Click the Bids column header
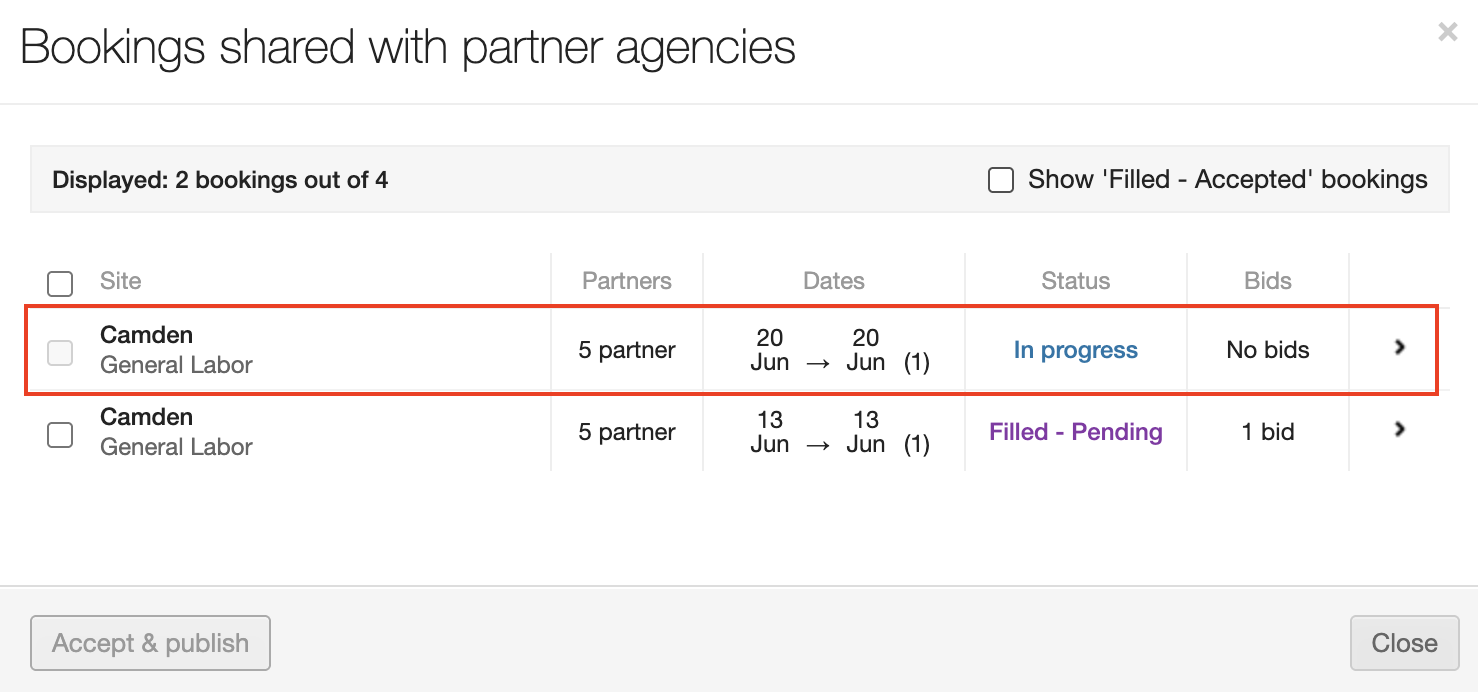This screenshot has height=692, width=1478. 1267,281
